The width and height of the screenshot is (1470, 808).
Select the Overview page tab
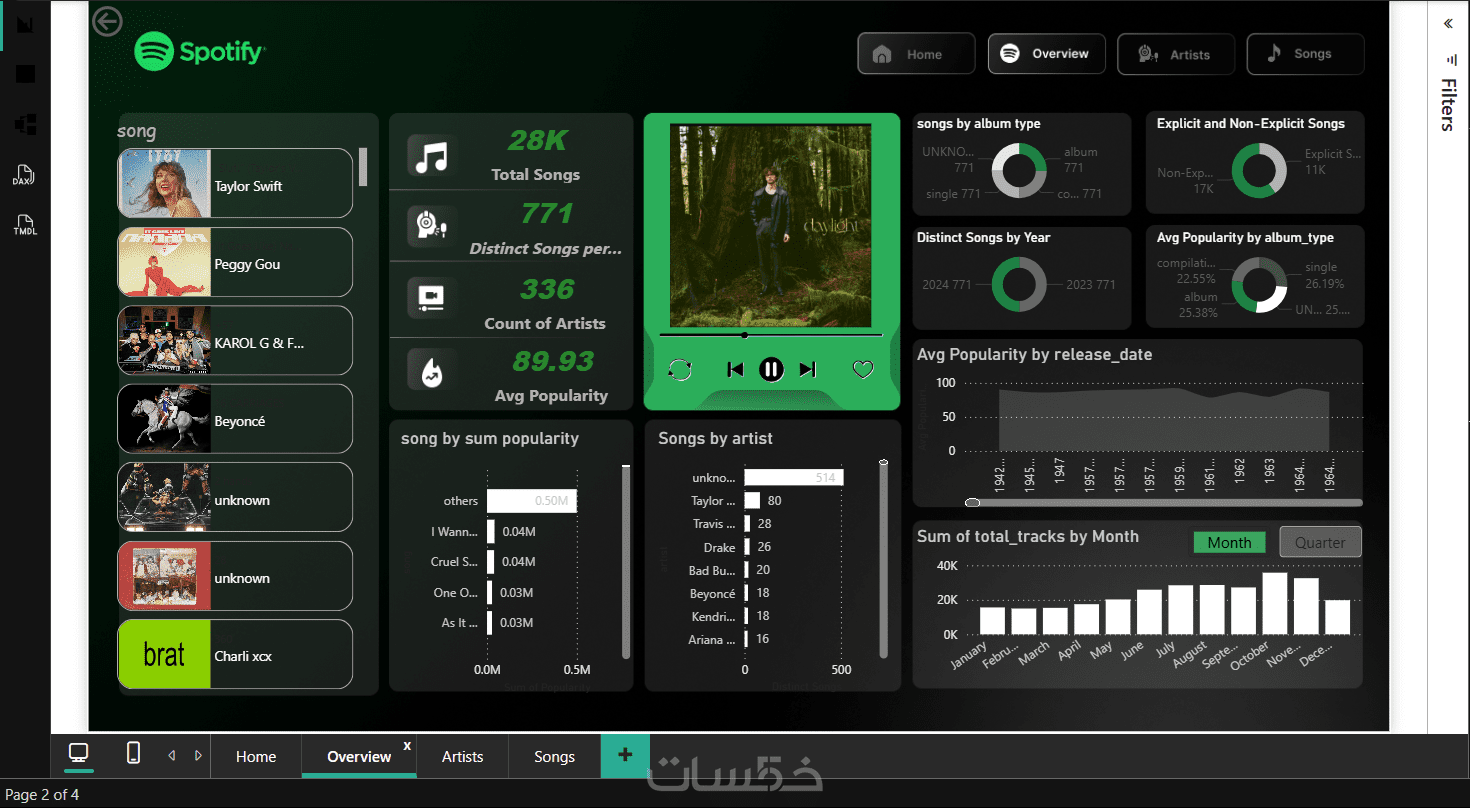[359, 756]
